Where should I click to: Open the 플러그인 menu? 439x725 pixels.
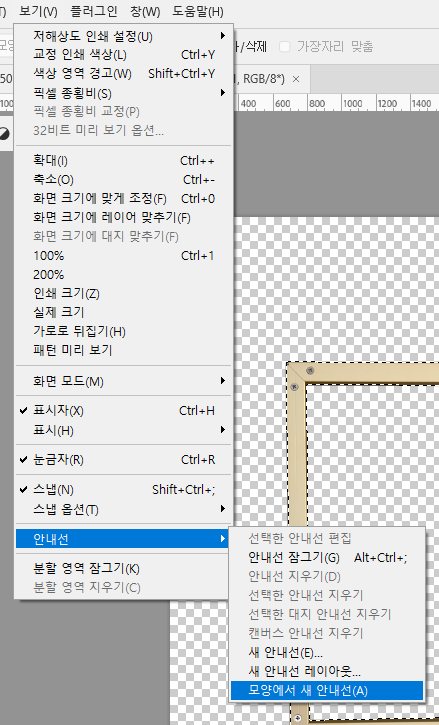[x=93, y=11]
